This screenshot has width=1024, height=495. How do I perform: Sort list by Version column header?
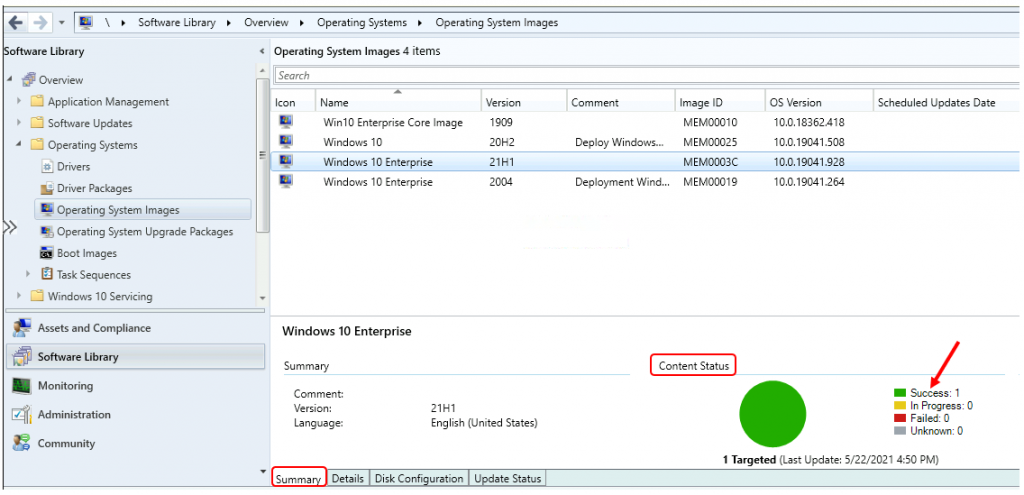coord(524,102)
